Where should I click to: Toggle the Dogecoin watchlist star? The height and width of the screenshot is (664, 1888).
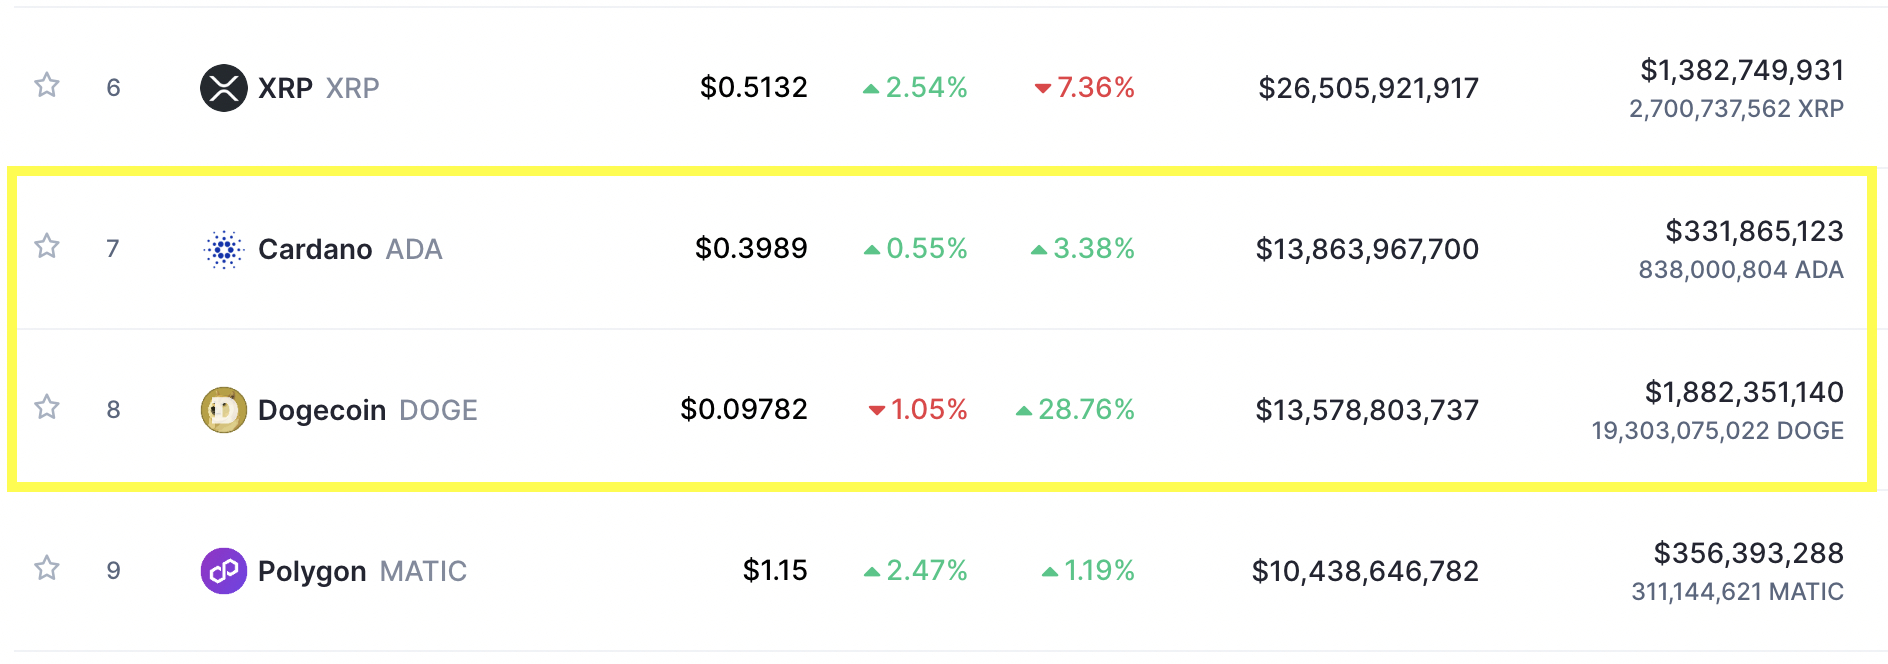click(47, 407)
